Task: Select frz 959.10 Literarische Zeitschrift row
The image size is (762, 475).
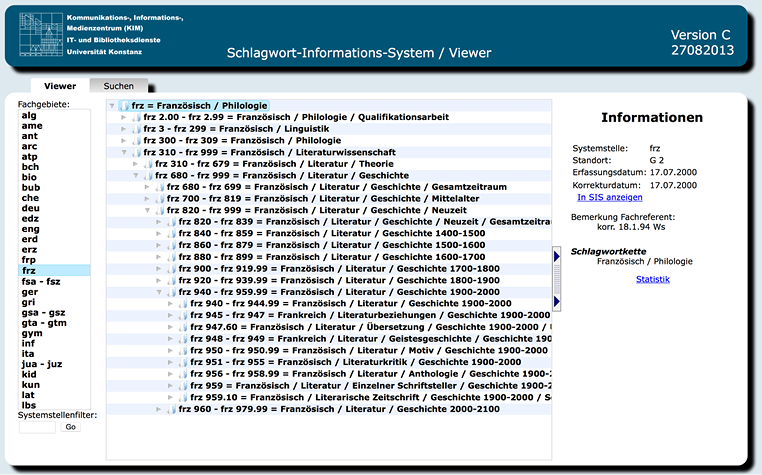Action: tap(329, 398)
